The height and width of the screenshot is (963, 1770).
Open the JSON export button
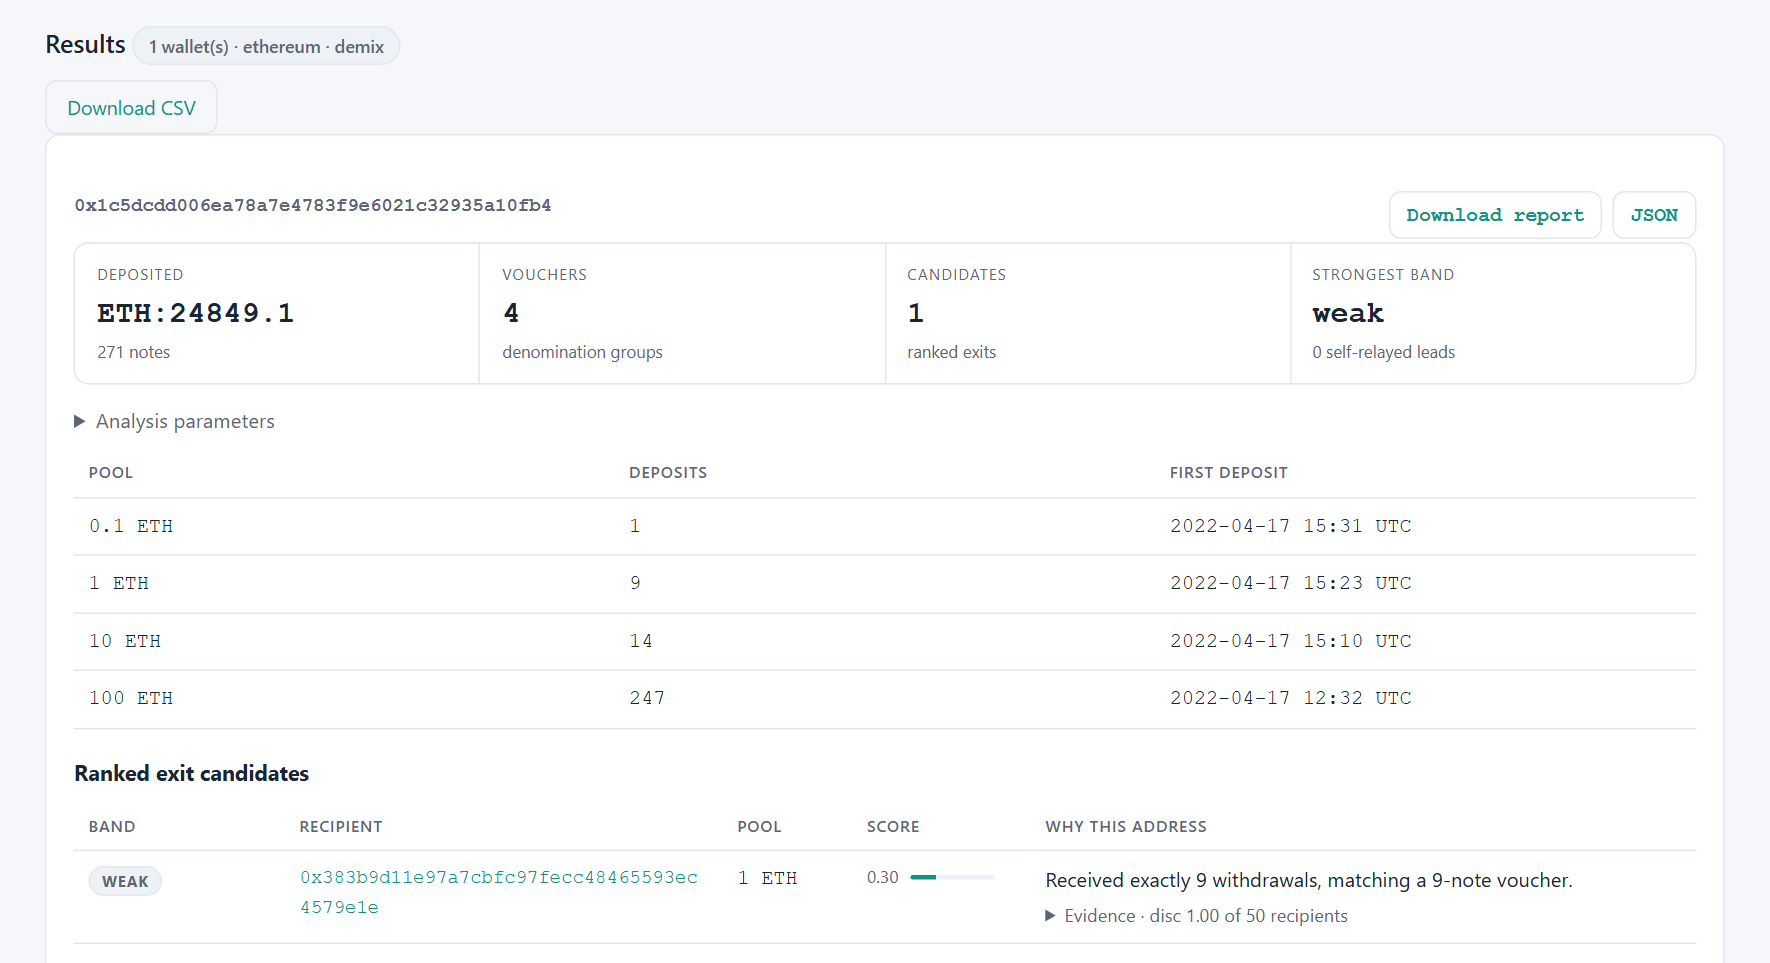(1654, 215)
